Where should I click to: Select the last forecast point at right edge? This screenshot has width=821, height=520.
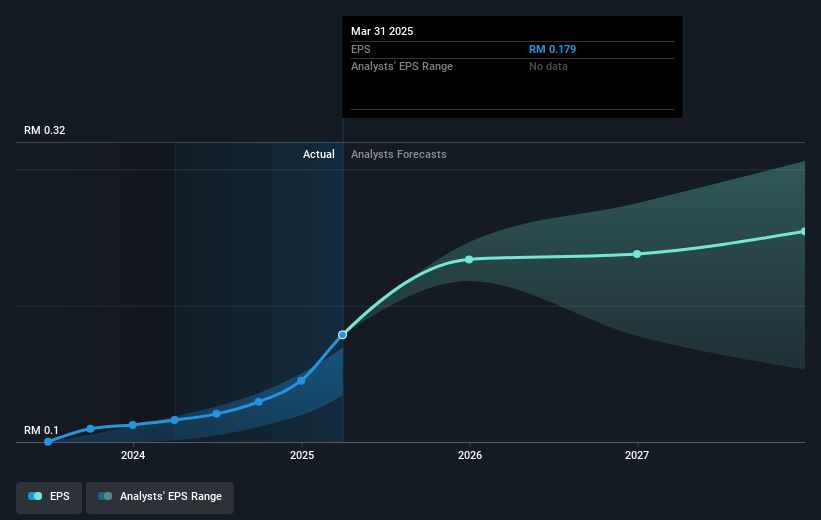tap(804, 231)
